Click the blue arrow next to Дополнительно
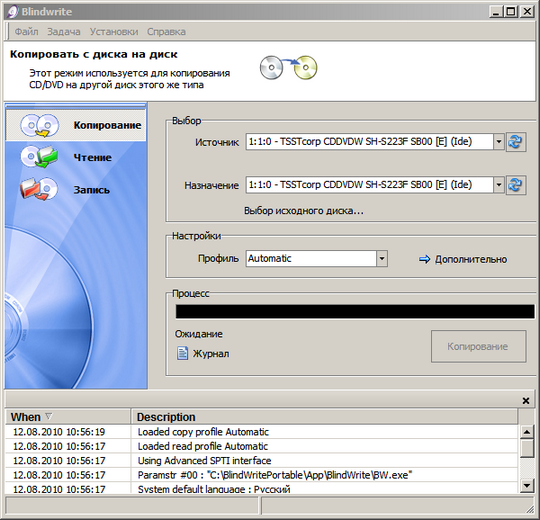 tap(424, 259)
